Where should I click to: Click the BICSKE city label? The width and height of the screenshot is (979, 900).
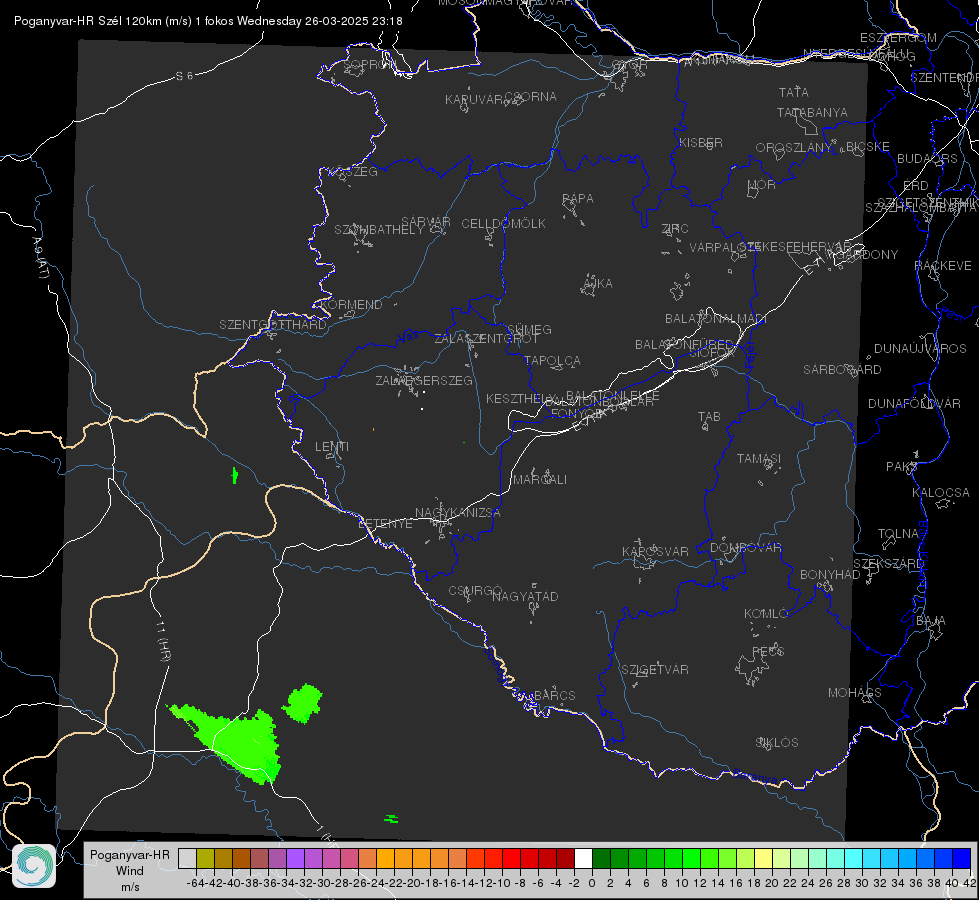click(867, 146)
